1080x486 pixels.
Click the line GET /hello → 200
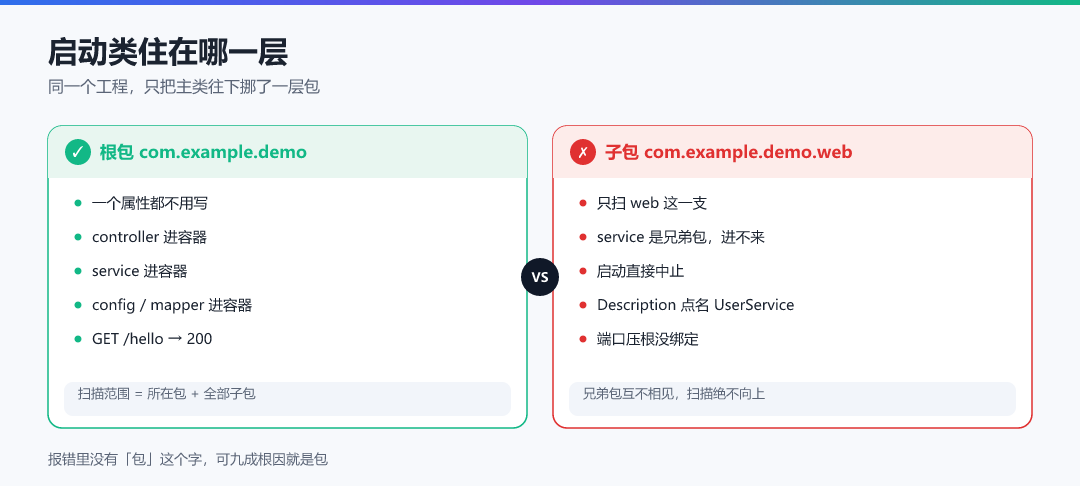[x=152, y=339]
